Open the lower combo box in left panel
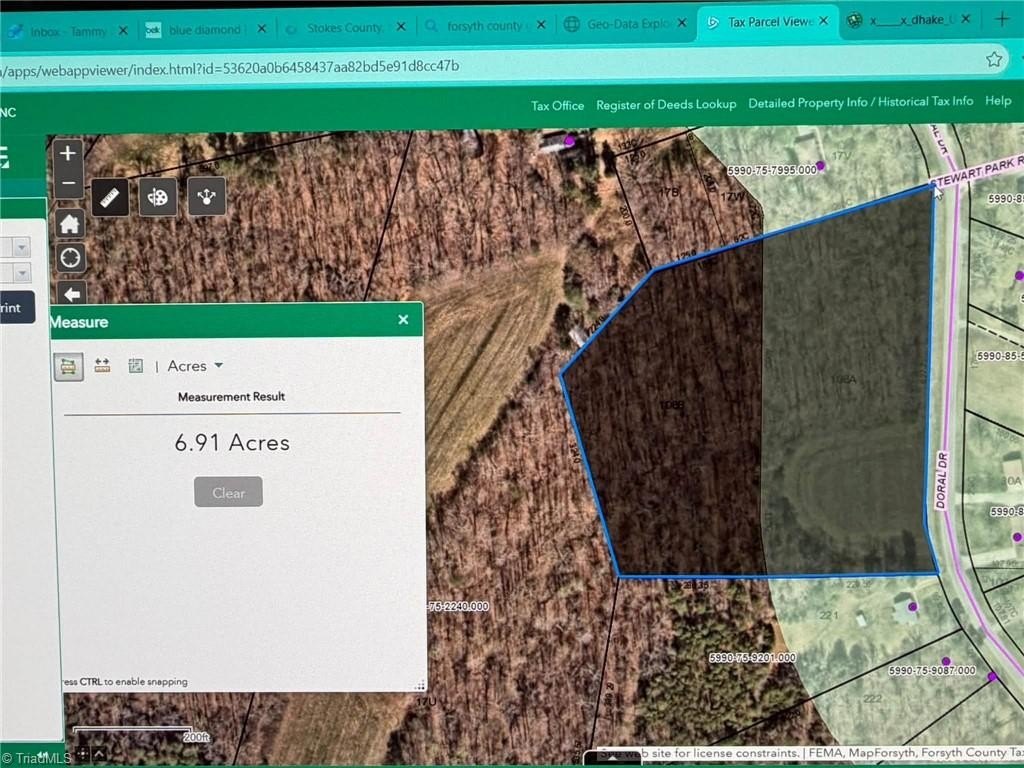Image resolution: width=1024 pixels, height=768 pixels. [15, 272]
